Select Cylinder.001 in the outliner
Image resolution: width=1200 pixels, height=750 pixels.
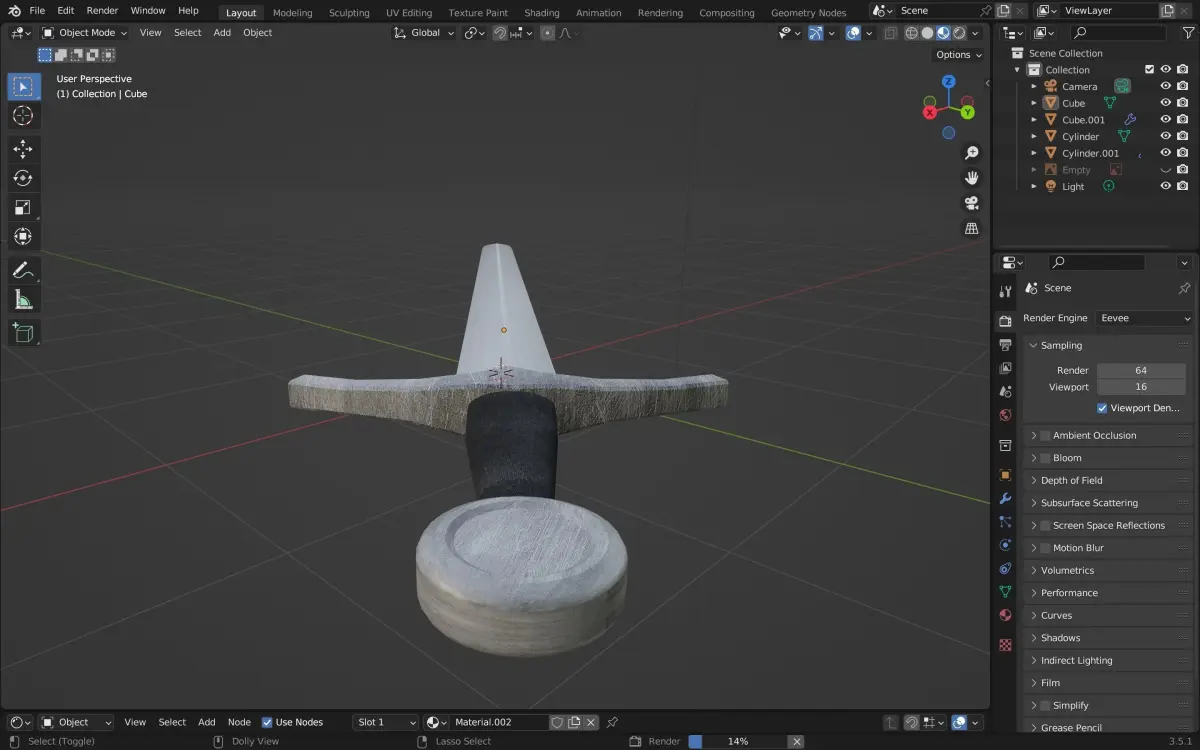click(1090, 154)
